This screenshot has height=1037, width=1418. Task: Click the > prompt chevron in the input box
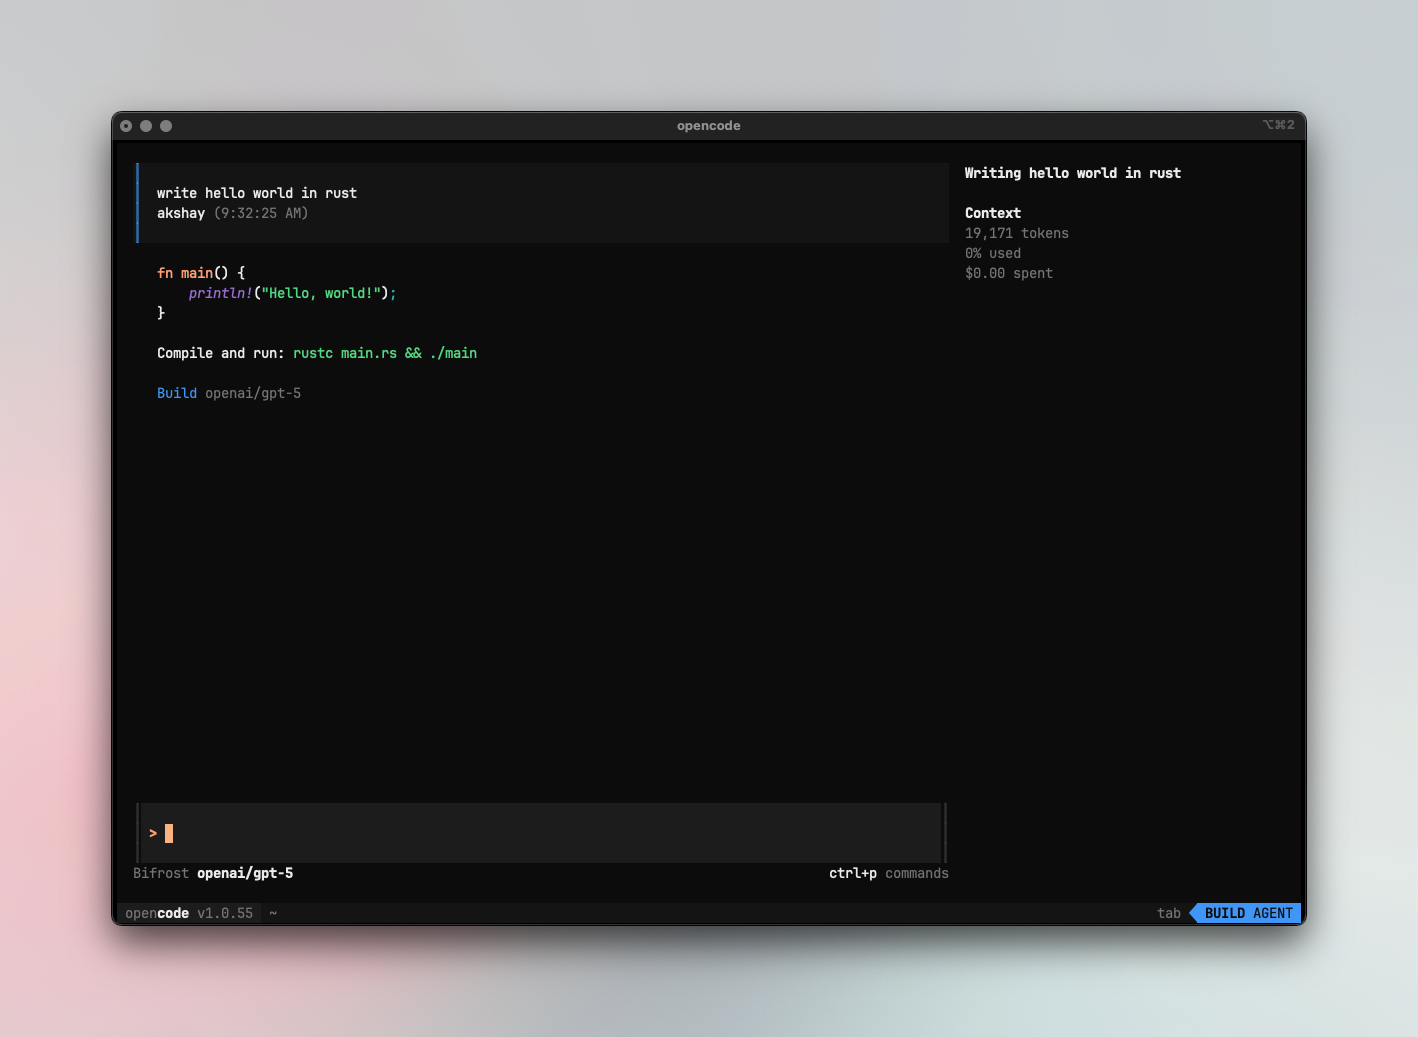(x=153, y=832)
